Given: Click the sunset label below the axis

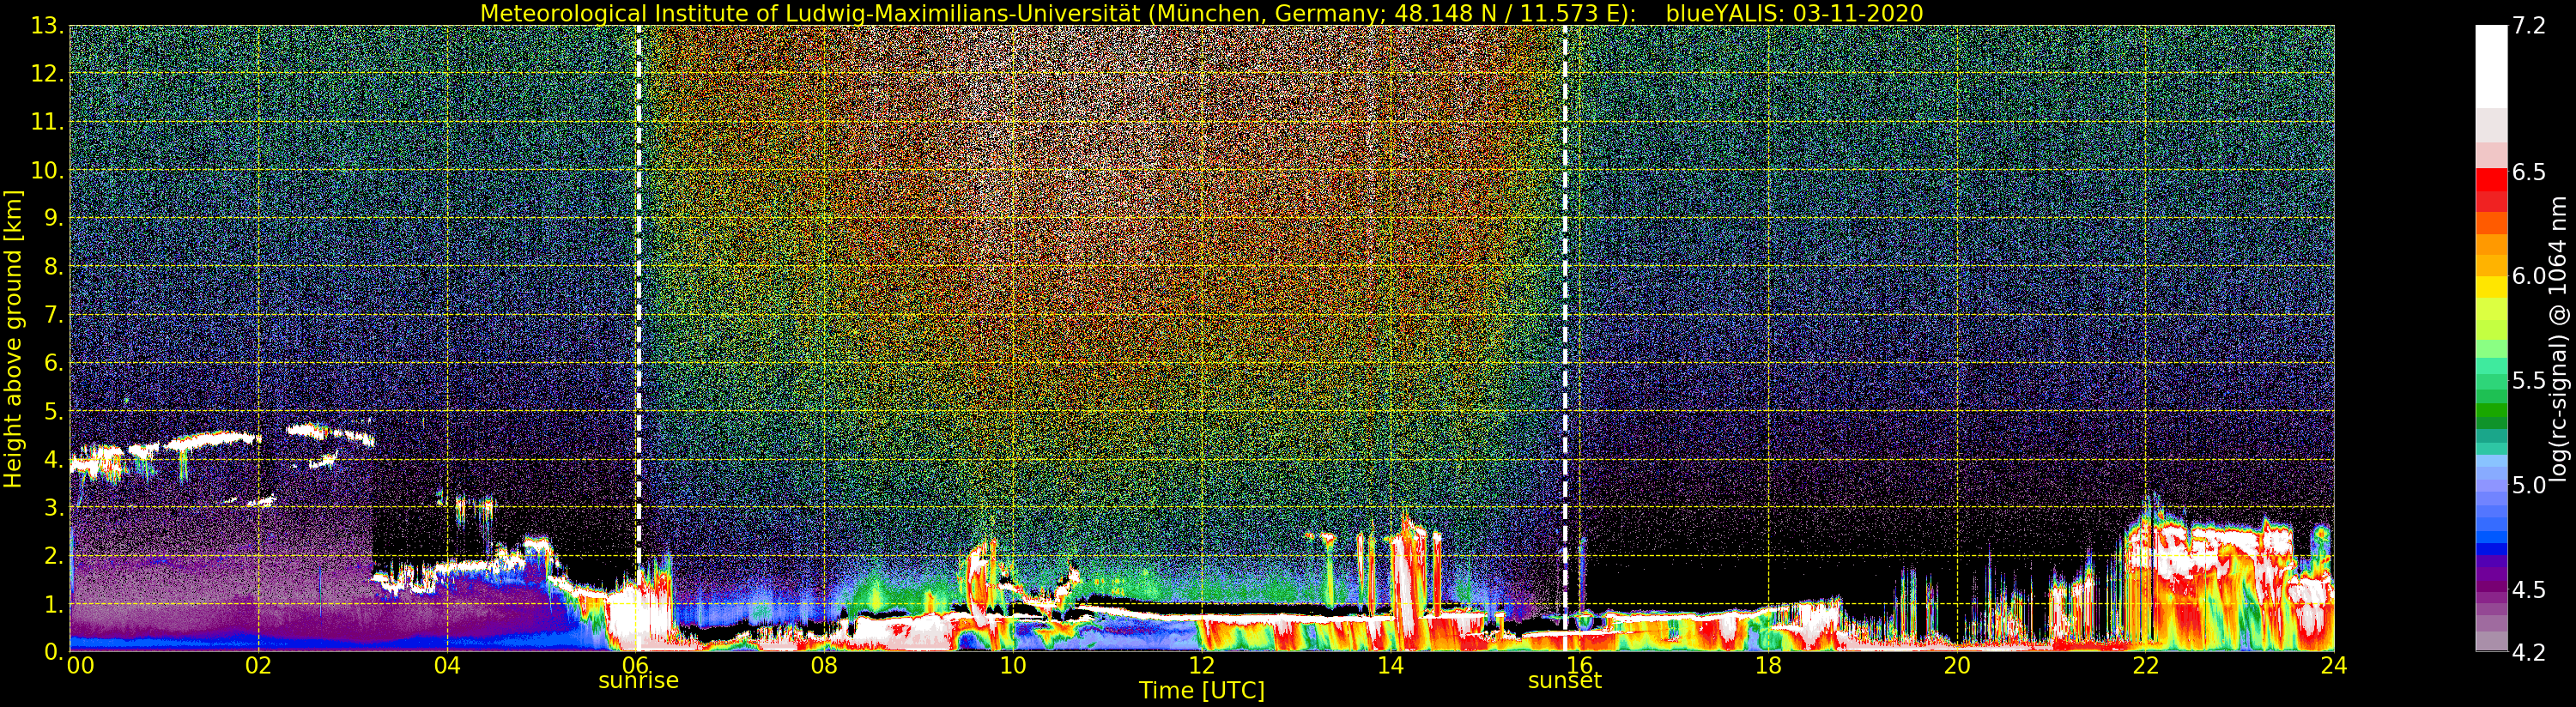Looking at the screenshot, I should point(1565,681).
